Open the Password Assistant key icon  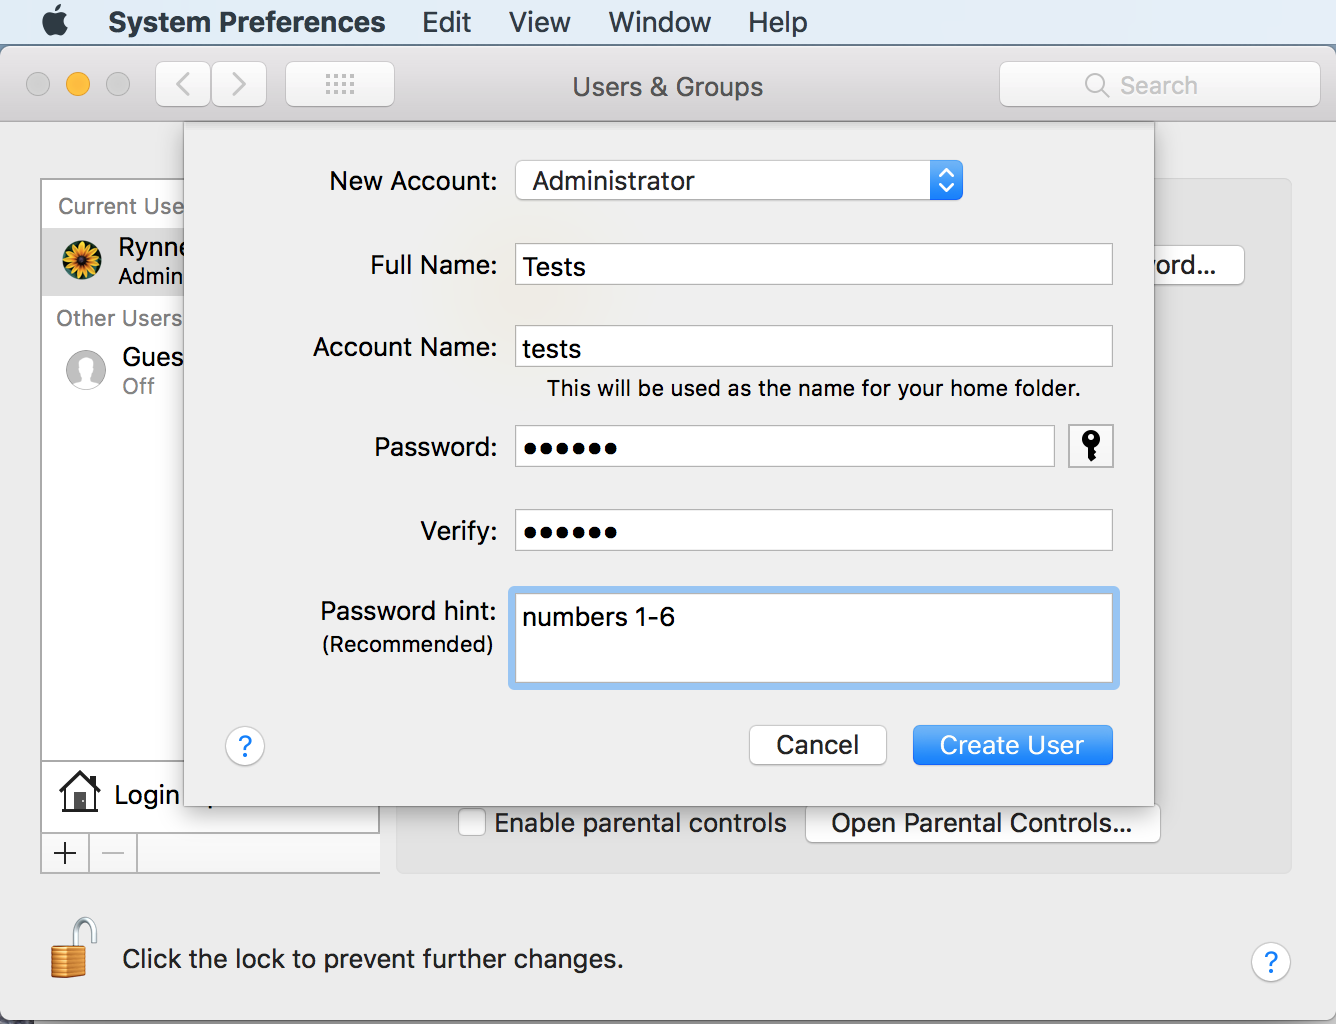click(1090, 446)
